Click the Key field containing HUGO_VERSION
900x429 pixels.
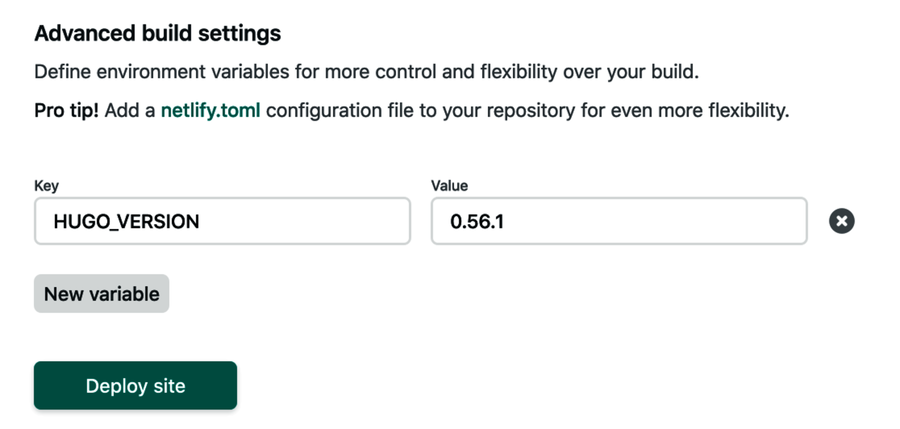point(222,221)
